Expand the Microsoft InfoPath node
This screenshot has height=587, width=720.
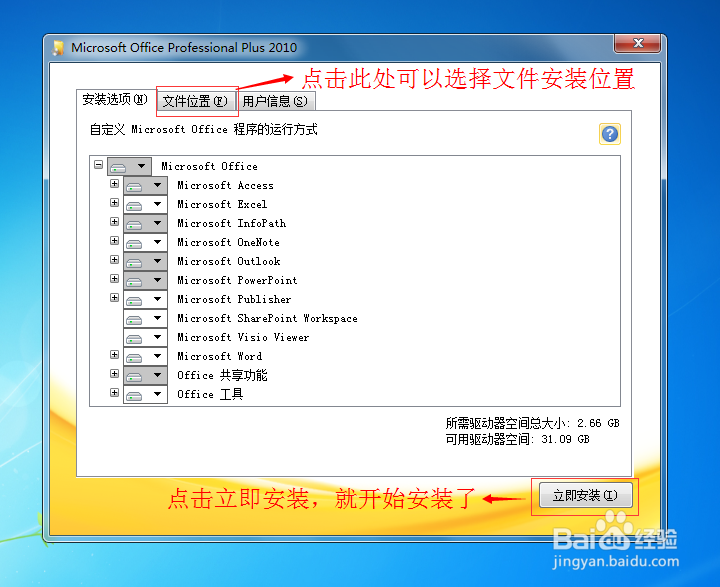click(x=114, y=222)
